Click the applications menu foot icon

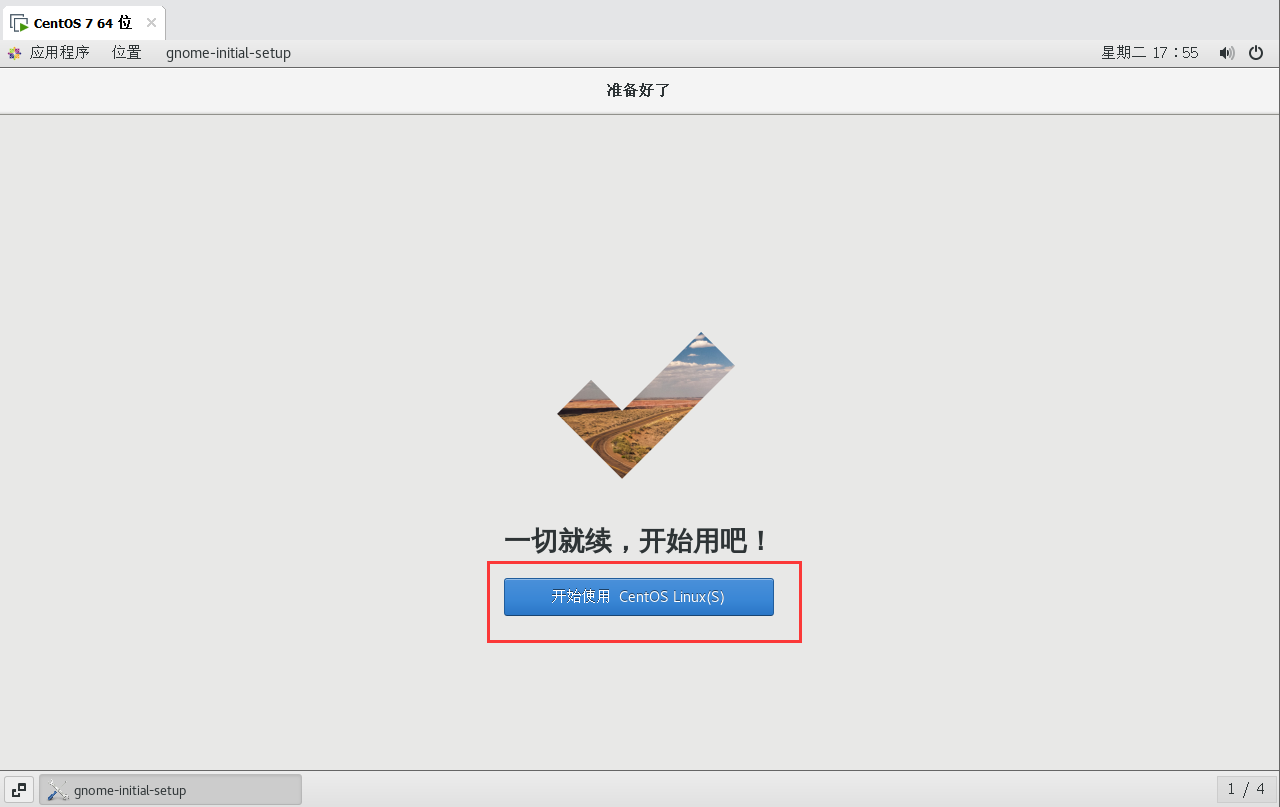pyautogui.click(x=14, y=53)
